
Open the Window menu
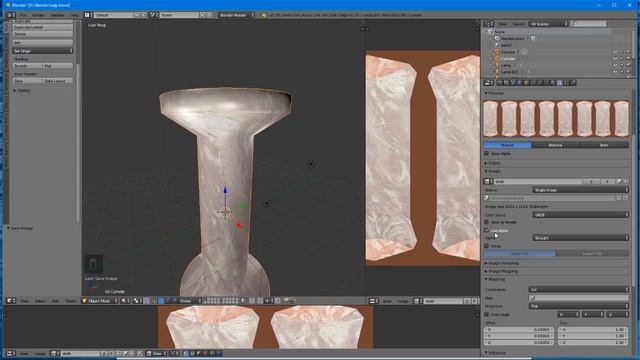pos(58,15)
